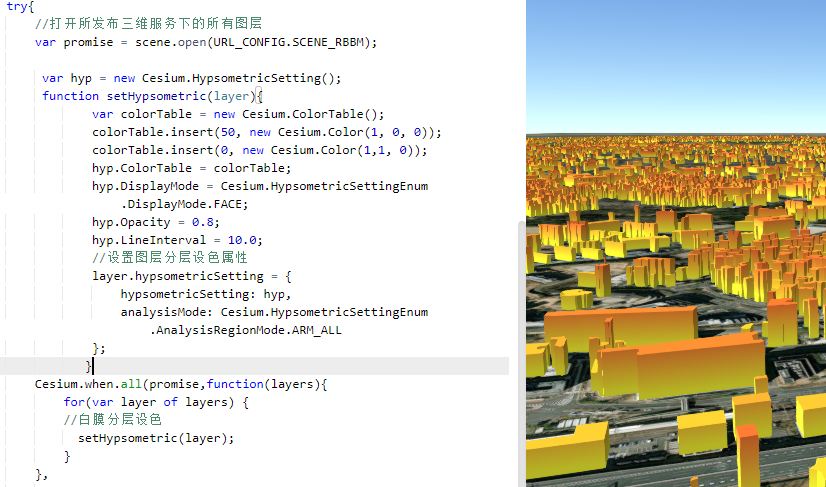Click the Cesium.when.all call line
The width and height of the screenshot is (826, 487).
point(180,384)
